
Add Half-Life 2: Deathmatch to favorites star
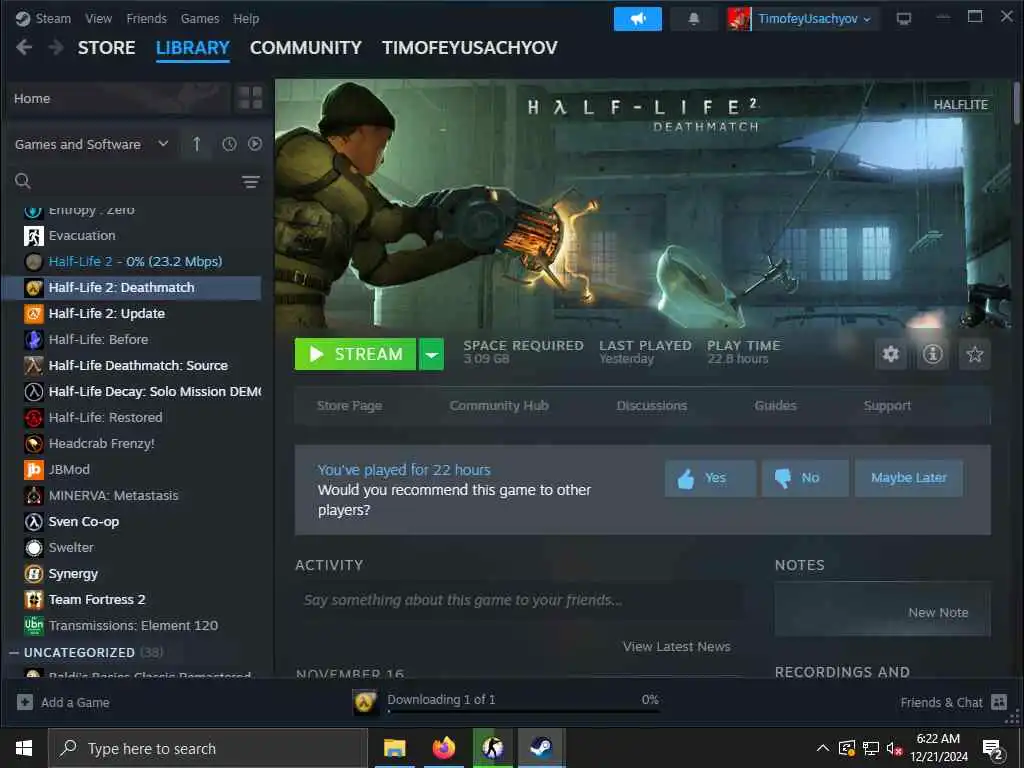coord(974,354)
